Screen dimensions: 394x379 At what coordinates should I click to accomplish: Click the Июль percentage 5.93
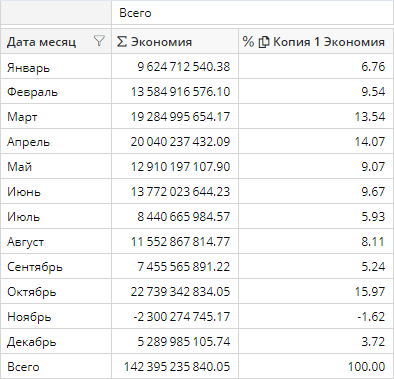(373, 217)
